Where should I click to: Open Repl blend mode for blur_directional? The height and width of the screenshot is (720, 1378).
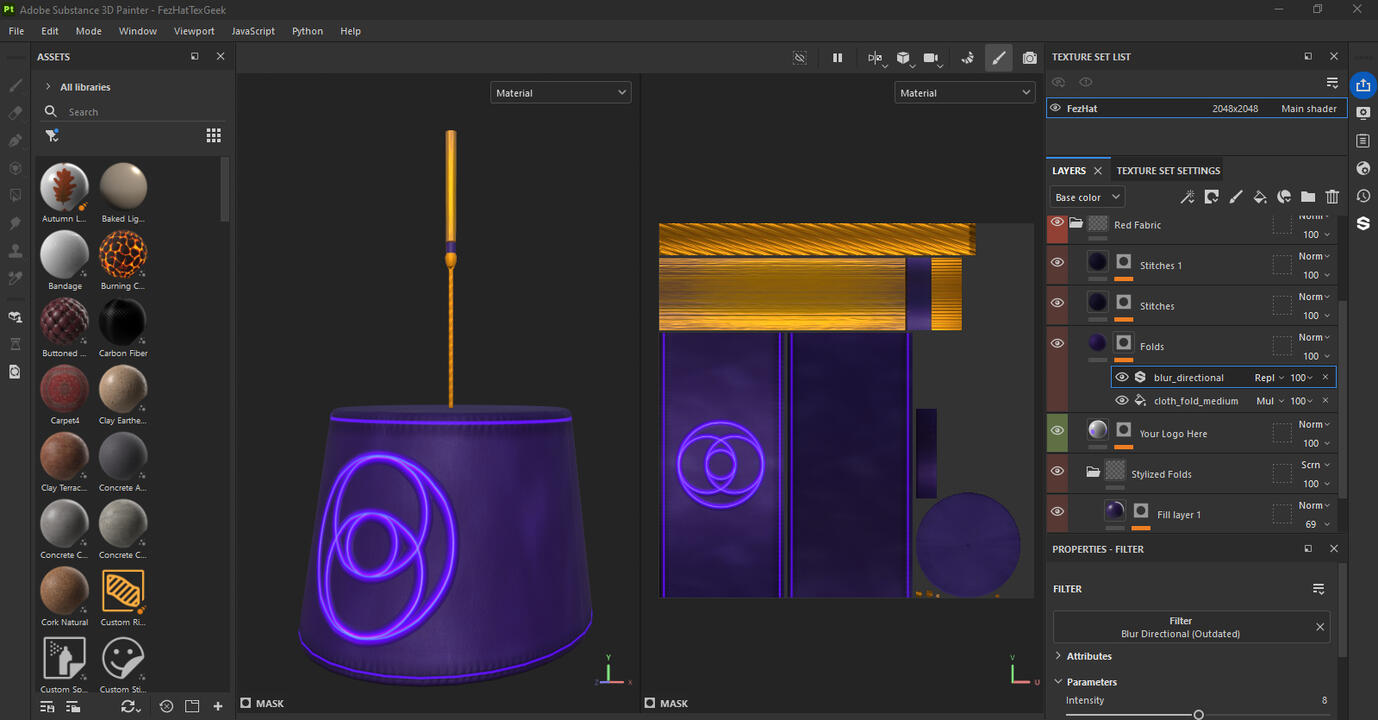point(1269,377)
